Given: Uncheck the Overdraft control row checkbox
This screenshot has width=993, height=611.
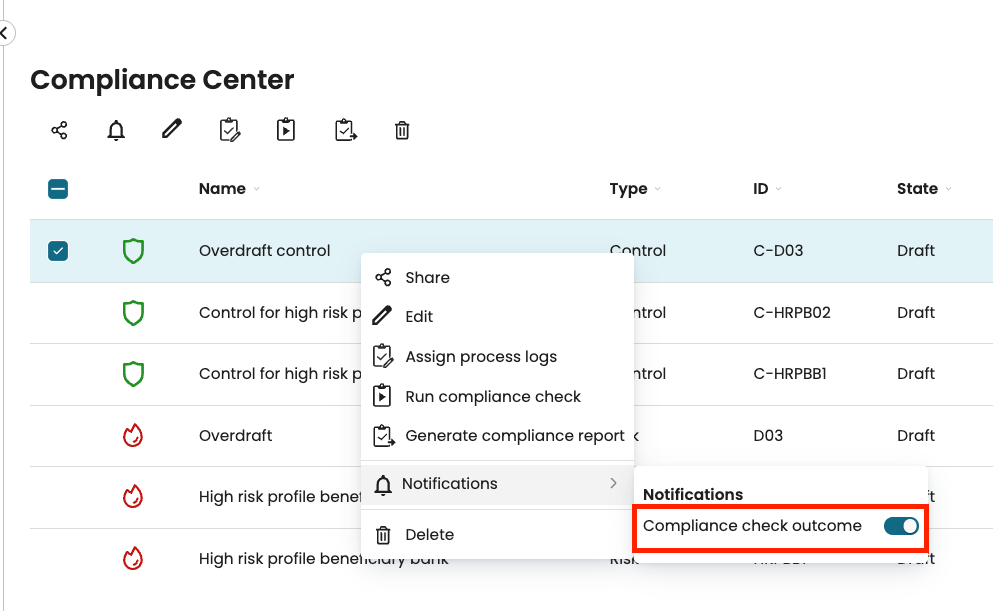Looking at the screenshot, I should [58, 251].
